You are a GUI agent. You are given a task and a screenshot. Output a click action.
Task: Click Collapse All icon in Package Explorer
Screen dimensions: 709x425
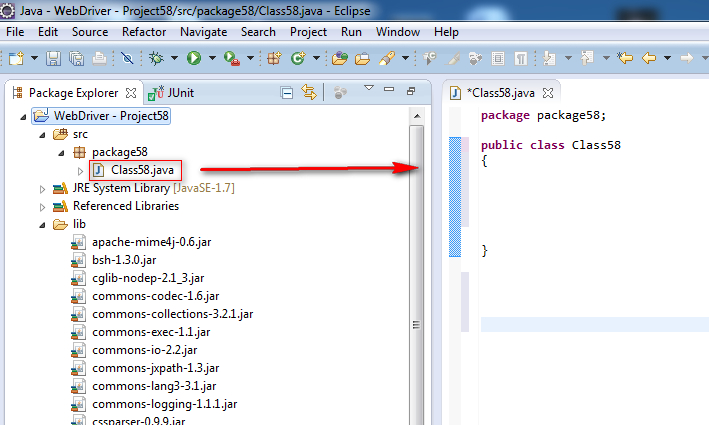(x=287, y=93)
